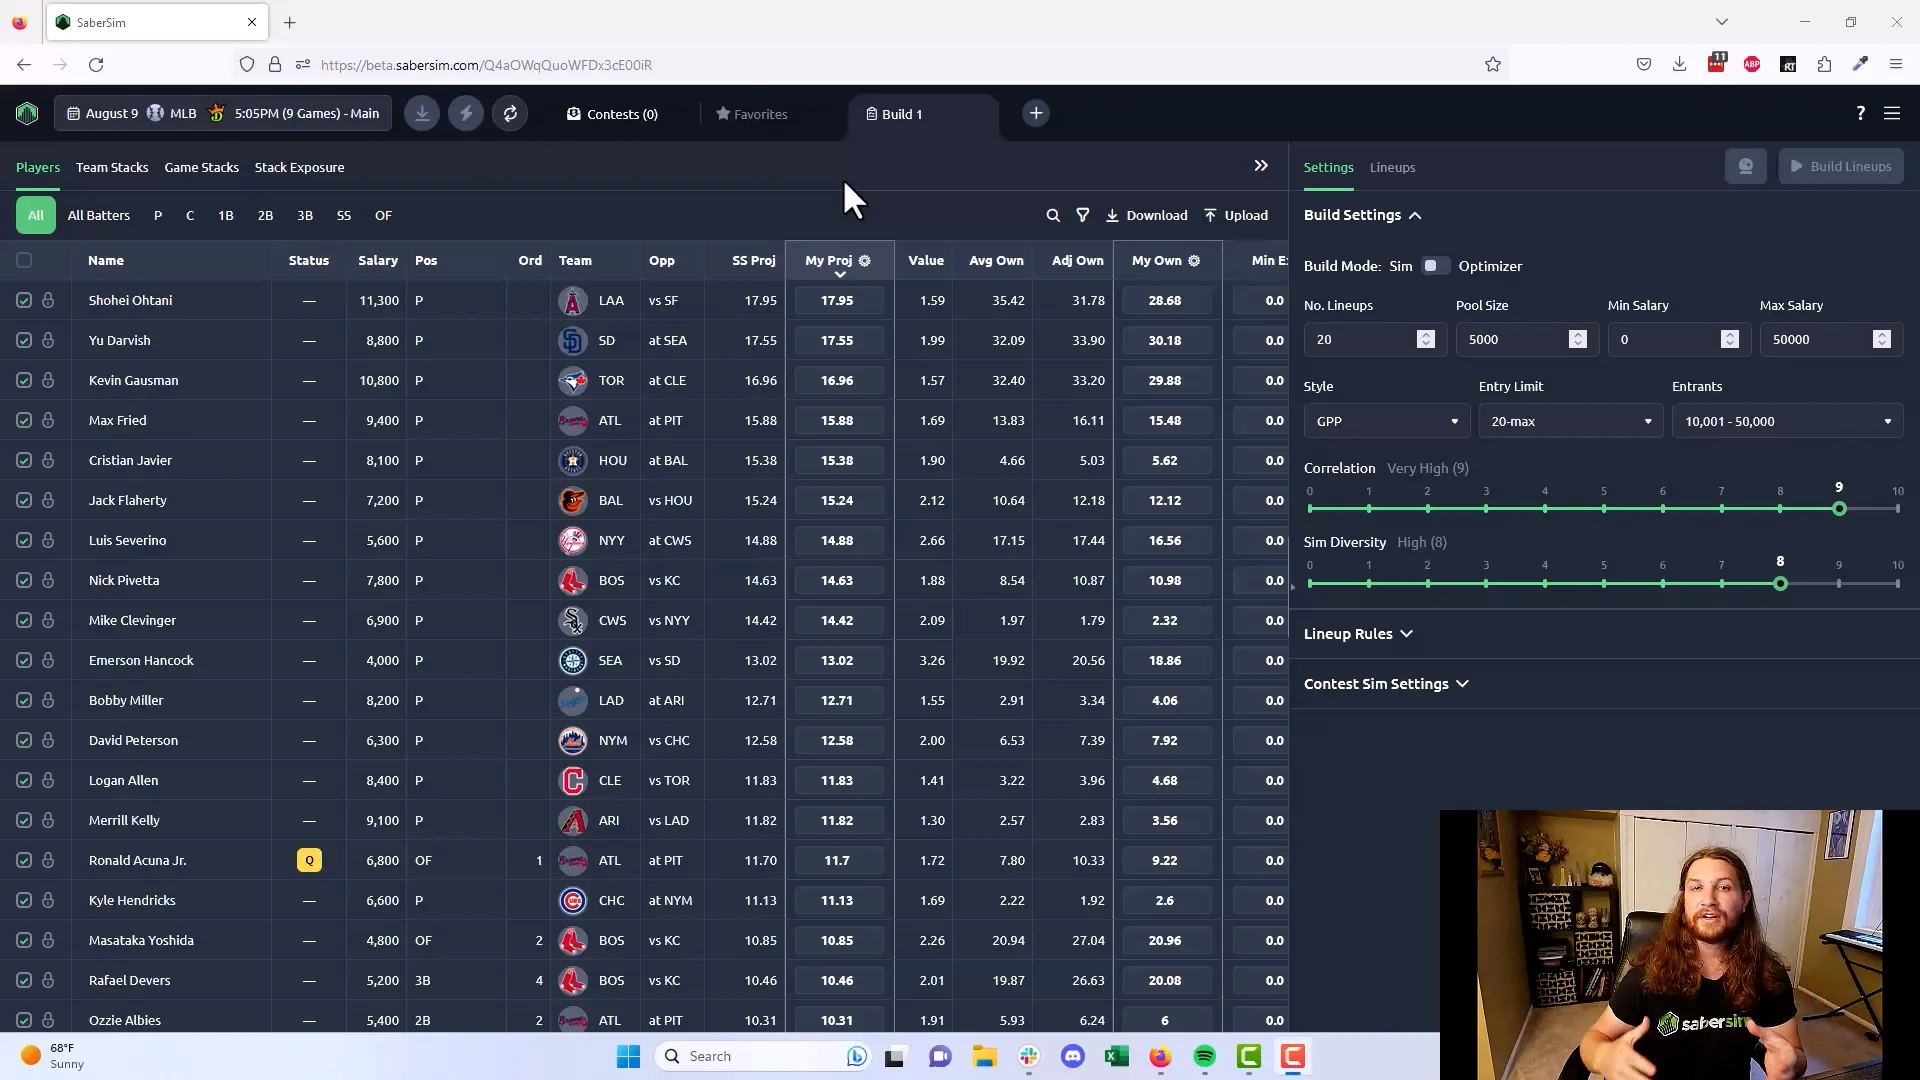The width and height of the screenshot is (1920, 1080).
Task: Toggle Build Mode from Sim to Optimizer
Action: 1434,265
